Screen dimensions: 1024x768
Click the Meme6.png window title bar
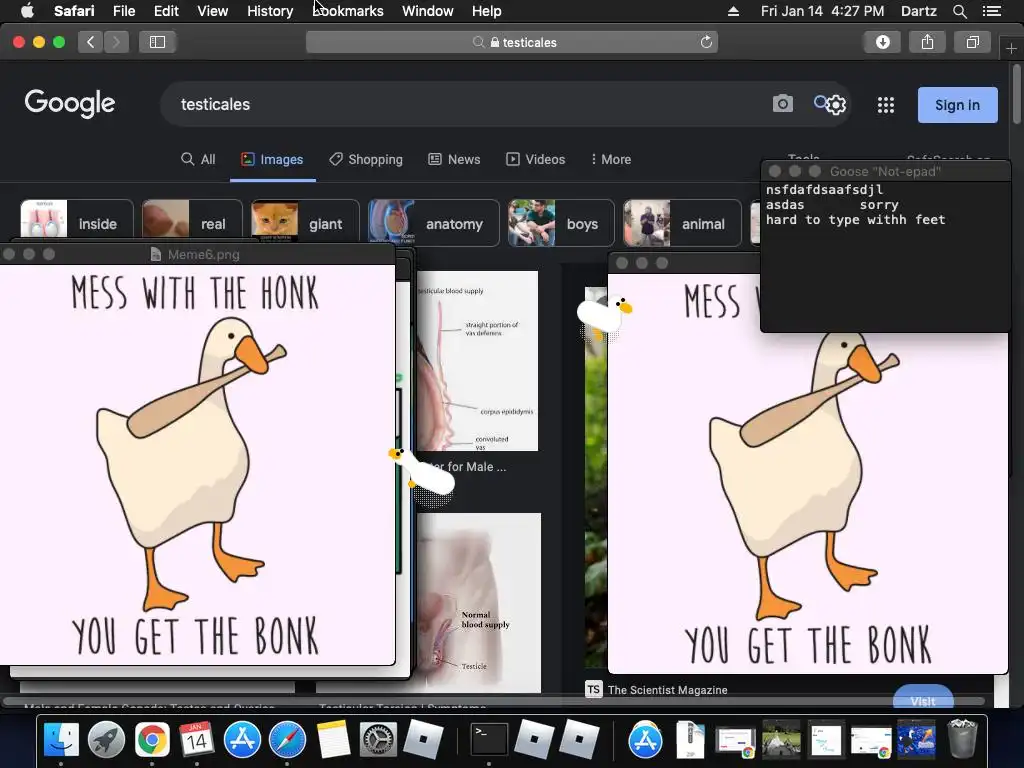pos(197,254)
